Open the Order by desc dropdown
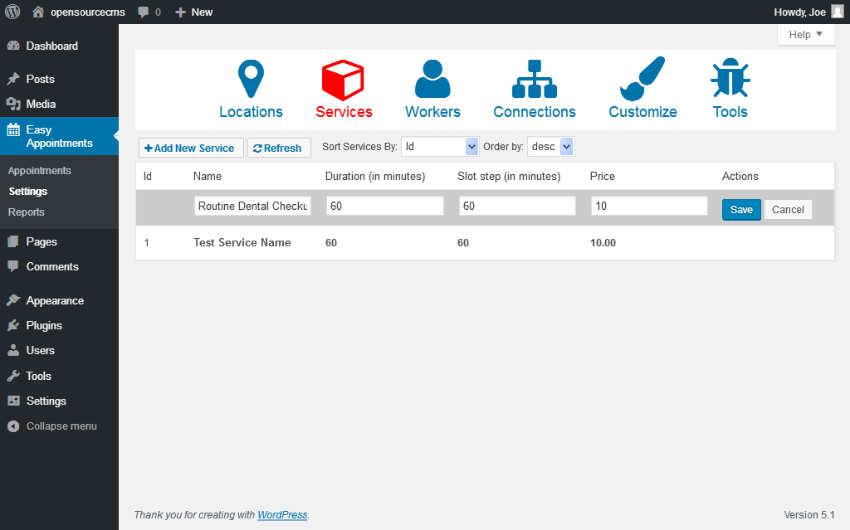850x530 pixels. coord(551,147)
